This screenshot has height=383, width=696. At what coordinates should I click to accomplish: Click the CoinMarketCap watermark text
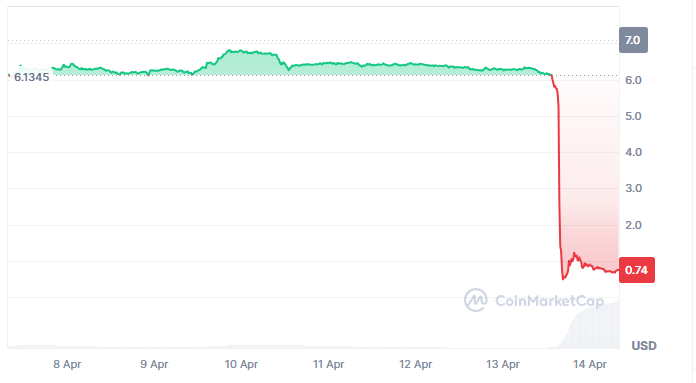(x=549, y=301)
